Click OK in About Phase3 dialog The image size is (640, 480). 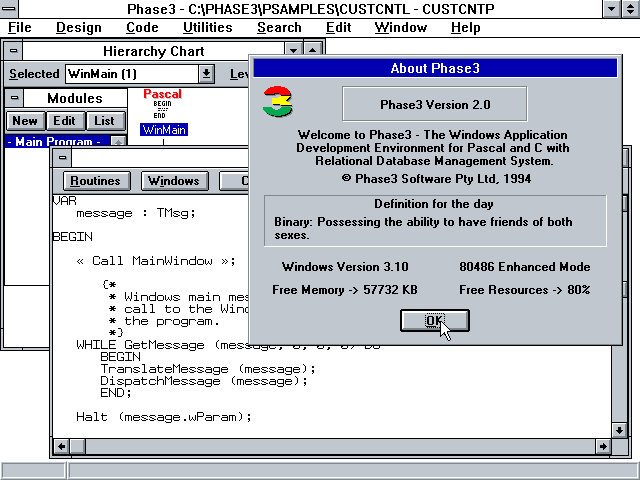[435, 320]
